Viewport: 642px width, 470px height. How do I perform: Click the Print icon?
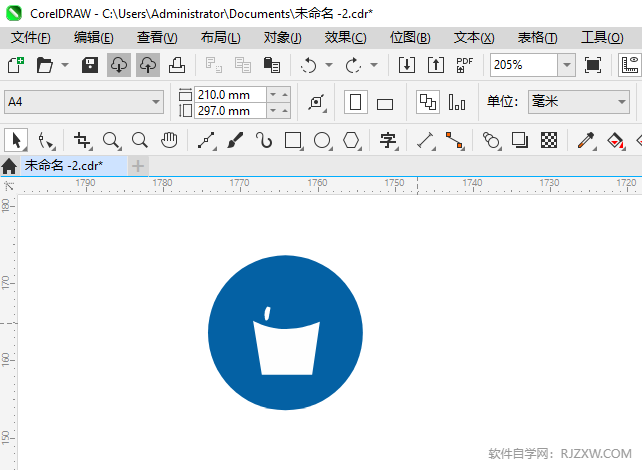(177, 65)
